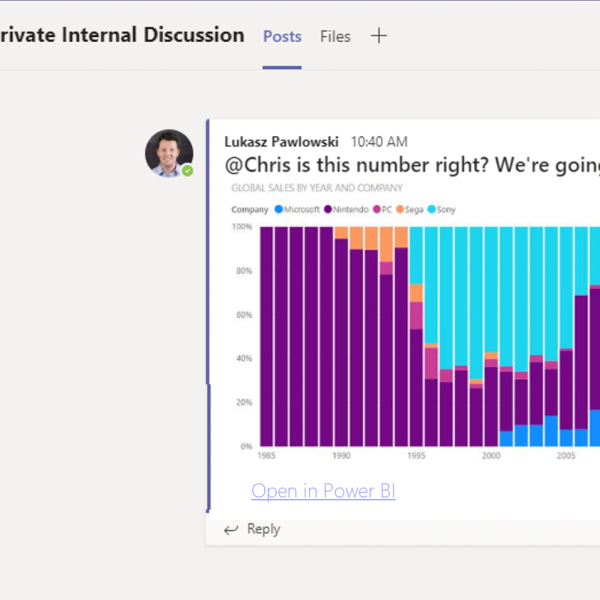600x600 pixels.
Task: Click the 1990 bar in chart
Action: tap(341, 336)
